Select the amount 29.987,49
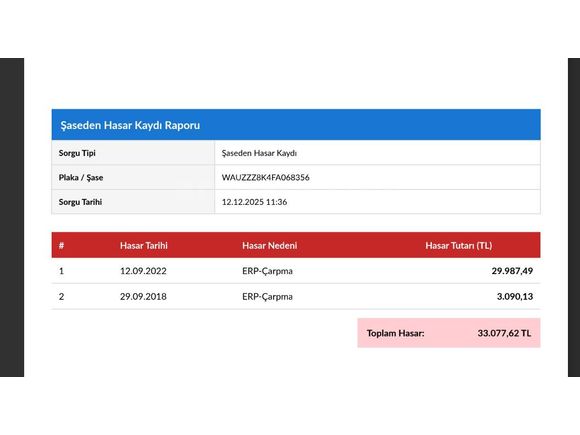 [512, 271]
